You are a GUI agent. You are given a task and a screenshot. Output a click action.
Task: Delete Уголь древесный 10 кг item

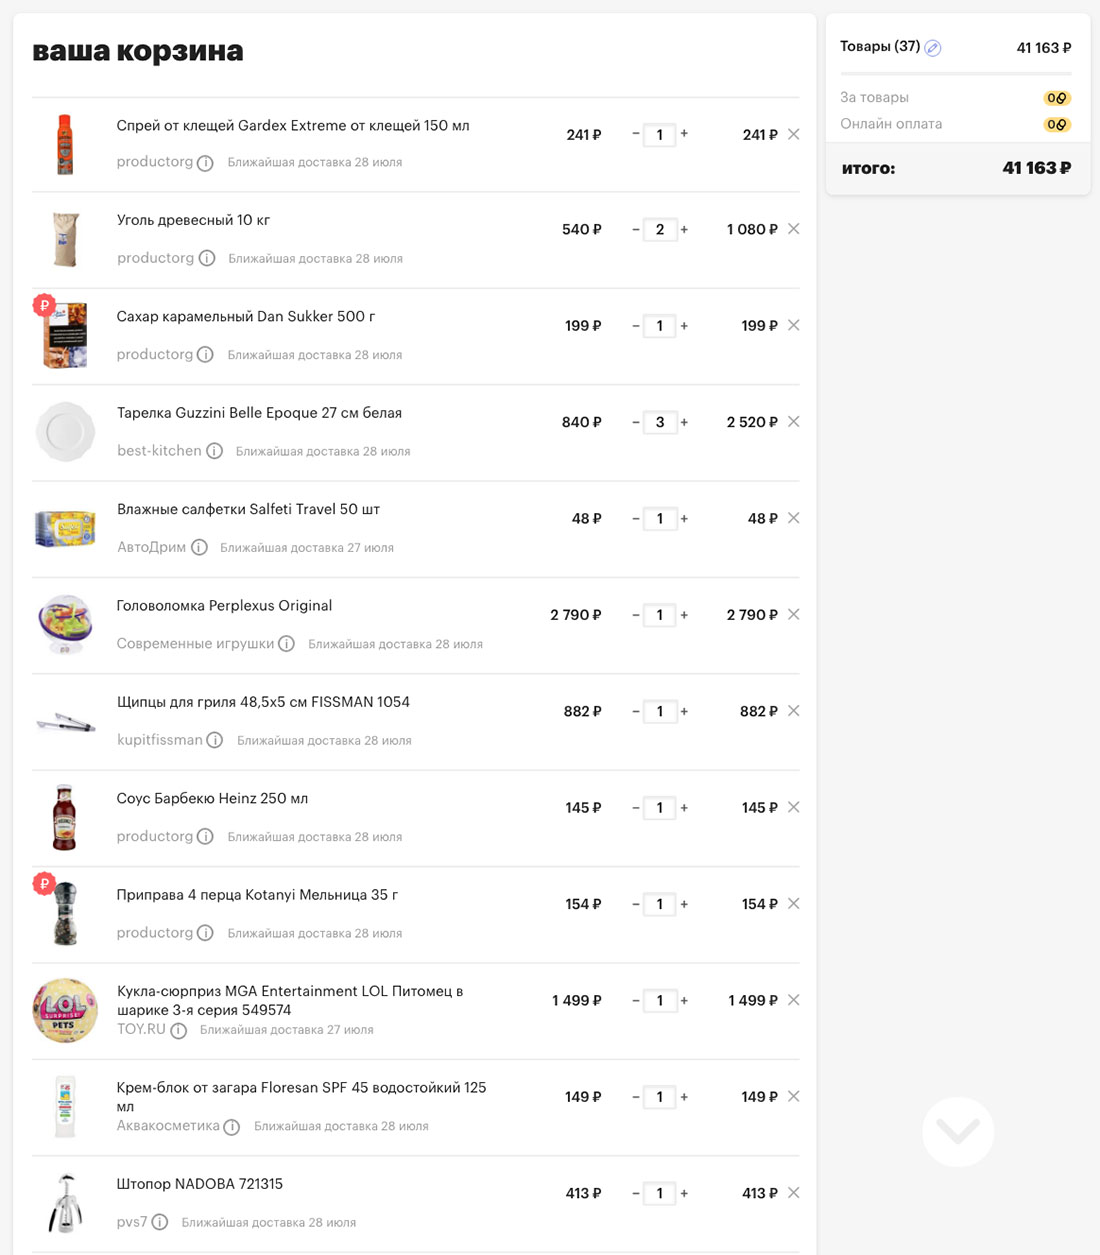(x=794, y=229)
